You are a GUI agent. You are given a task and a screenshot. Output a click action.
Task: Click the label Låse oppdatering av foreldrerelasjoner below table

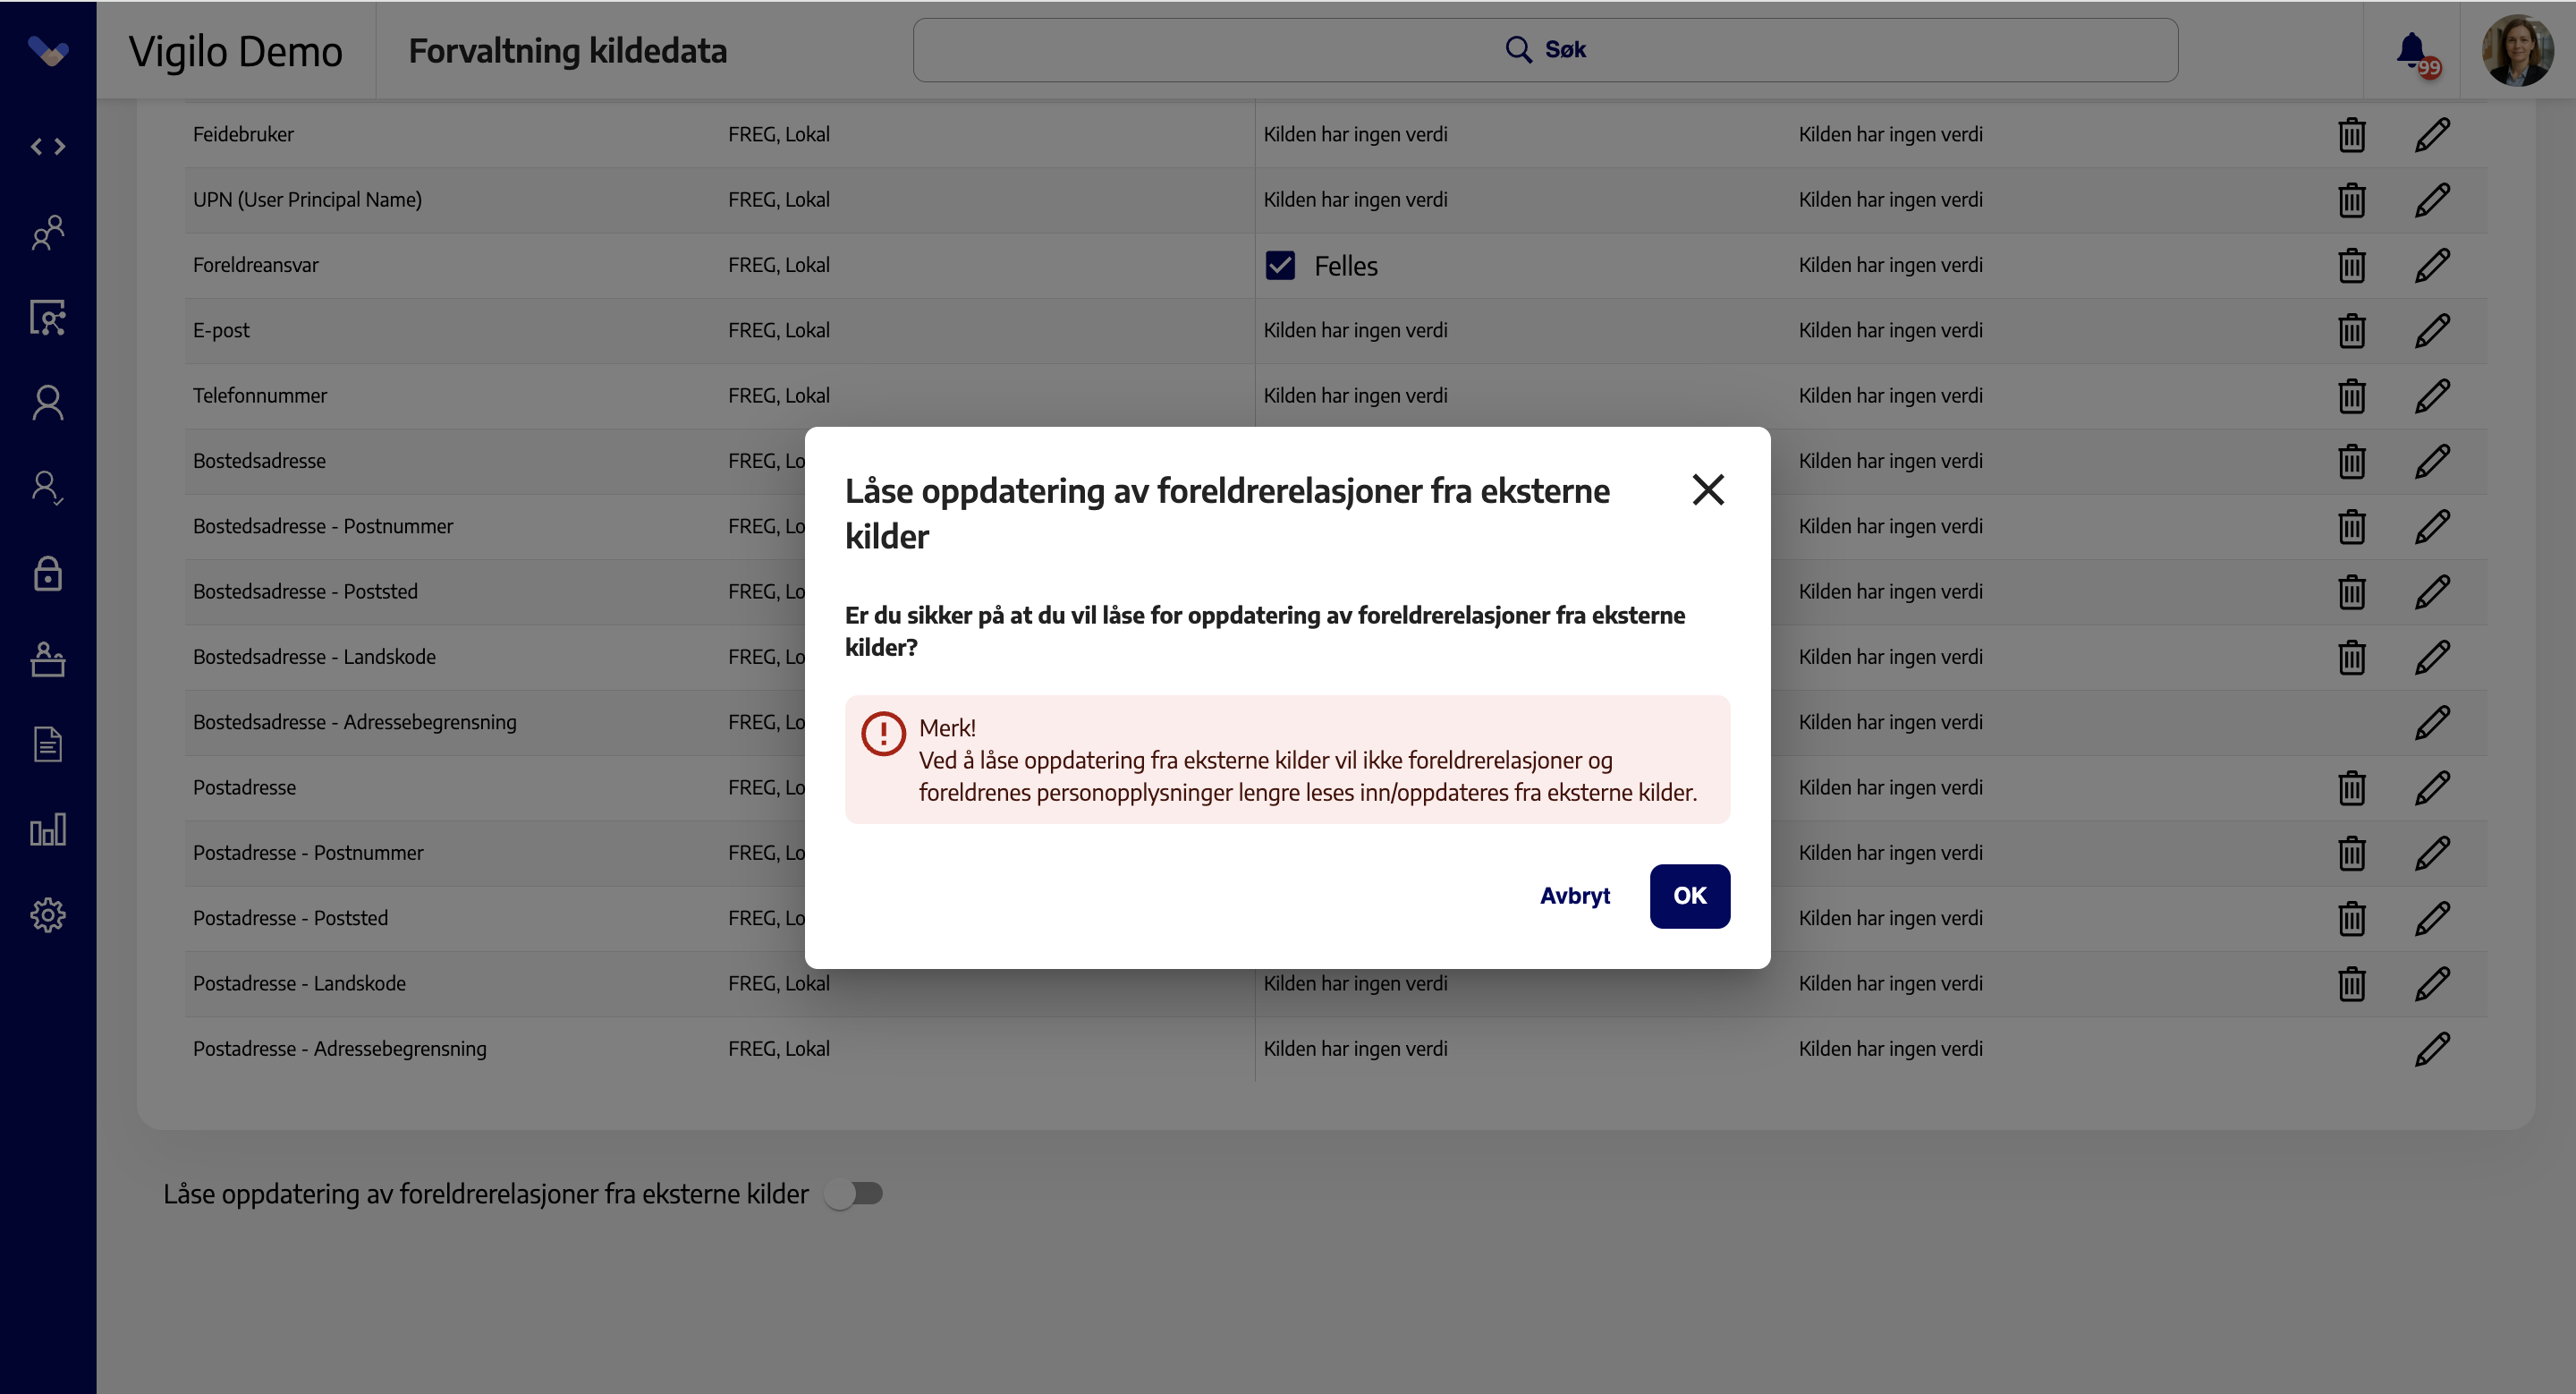pyautogui.click(x=486, y=1194)
